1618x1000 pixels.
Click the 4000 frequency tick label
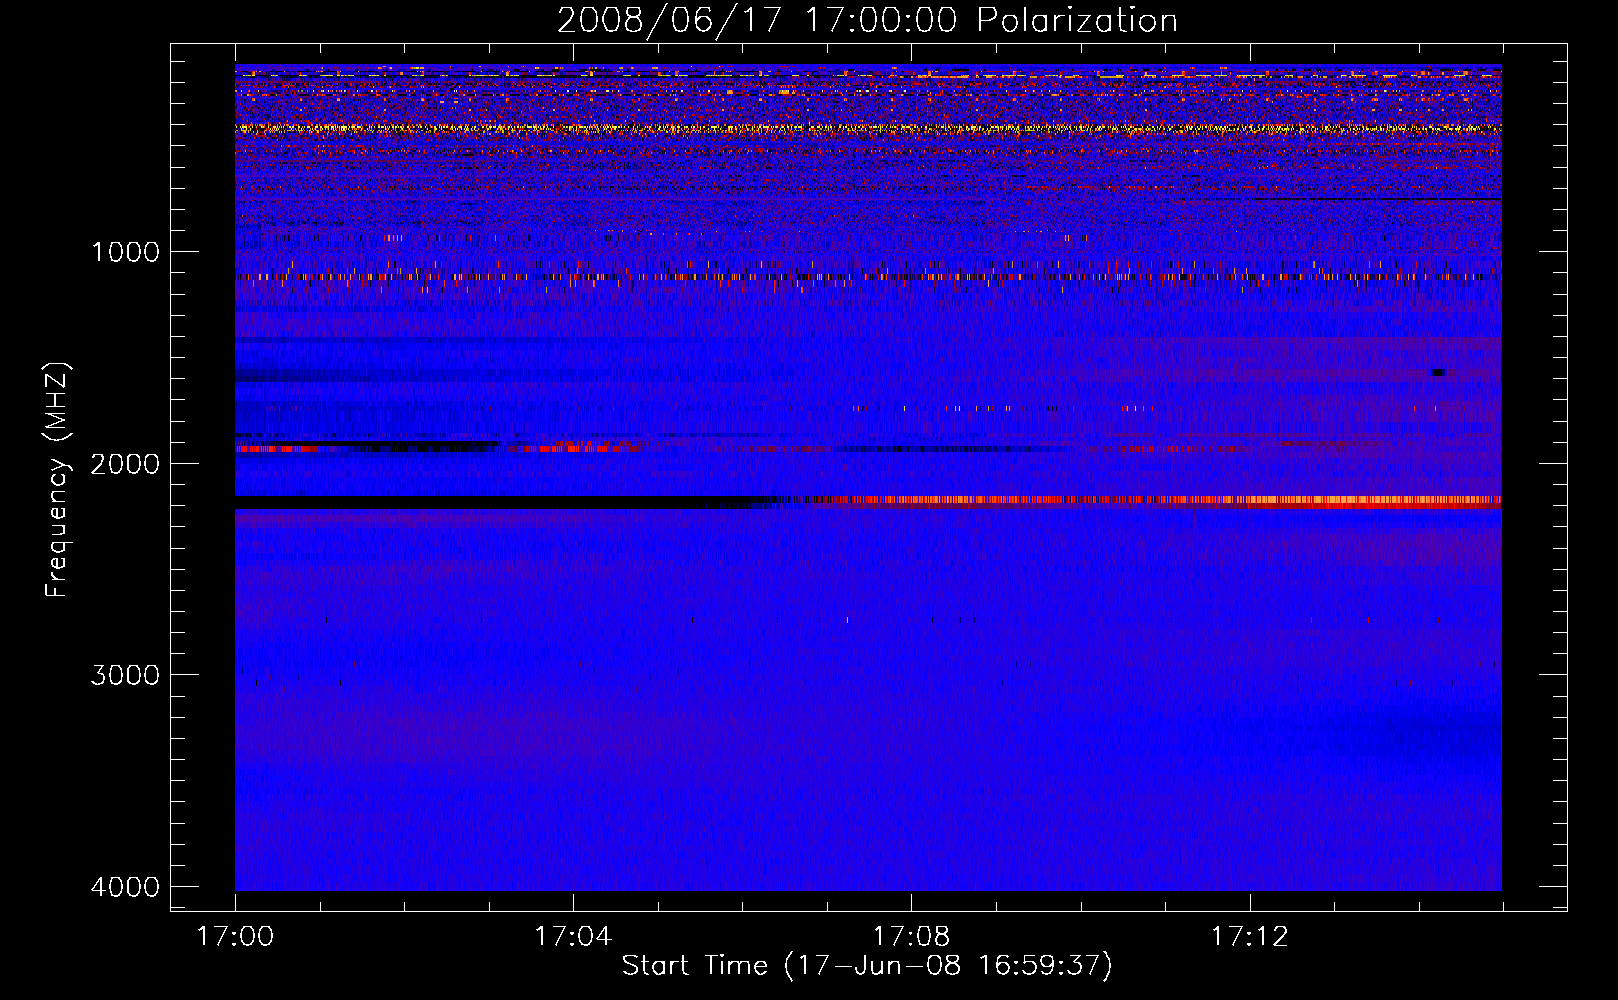[125, 887]
